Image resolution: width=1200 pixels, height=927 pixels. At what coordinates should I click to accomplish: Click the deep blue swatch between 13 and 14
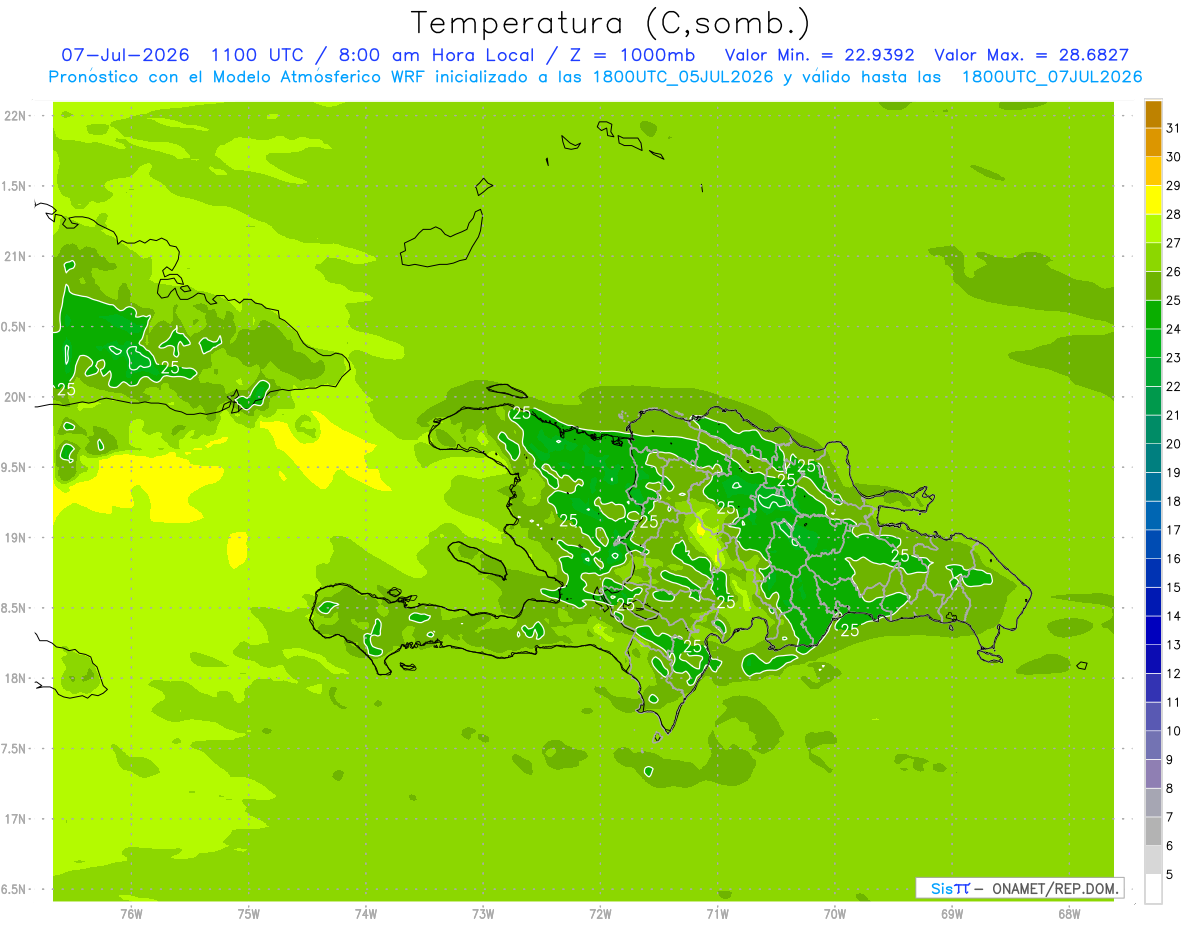tap(1153, 631)
